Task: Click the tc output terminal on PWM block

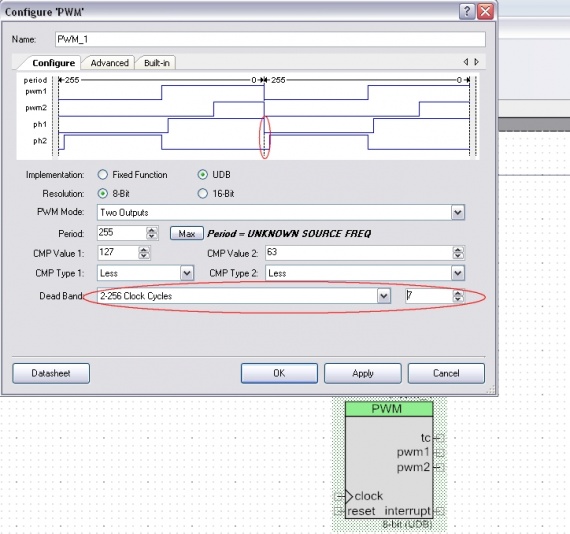Action: 439,438
